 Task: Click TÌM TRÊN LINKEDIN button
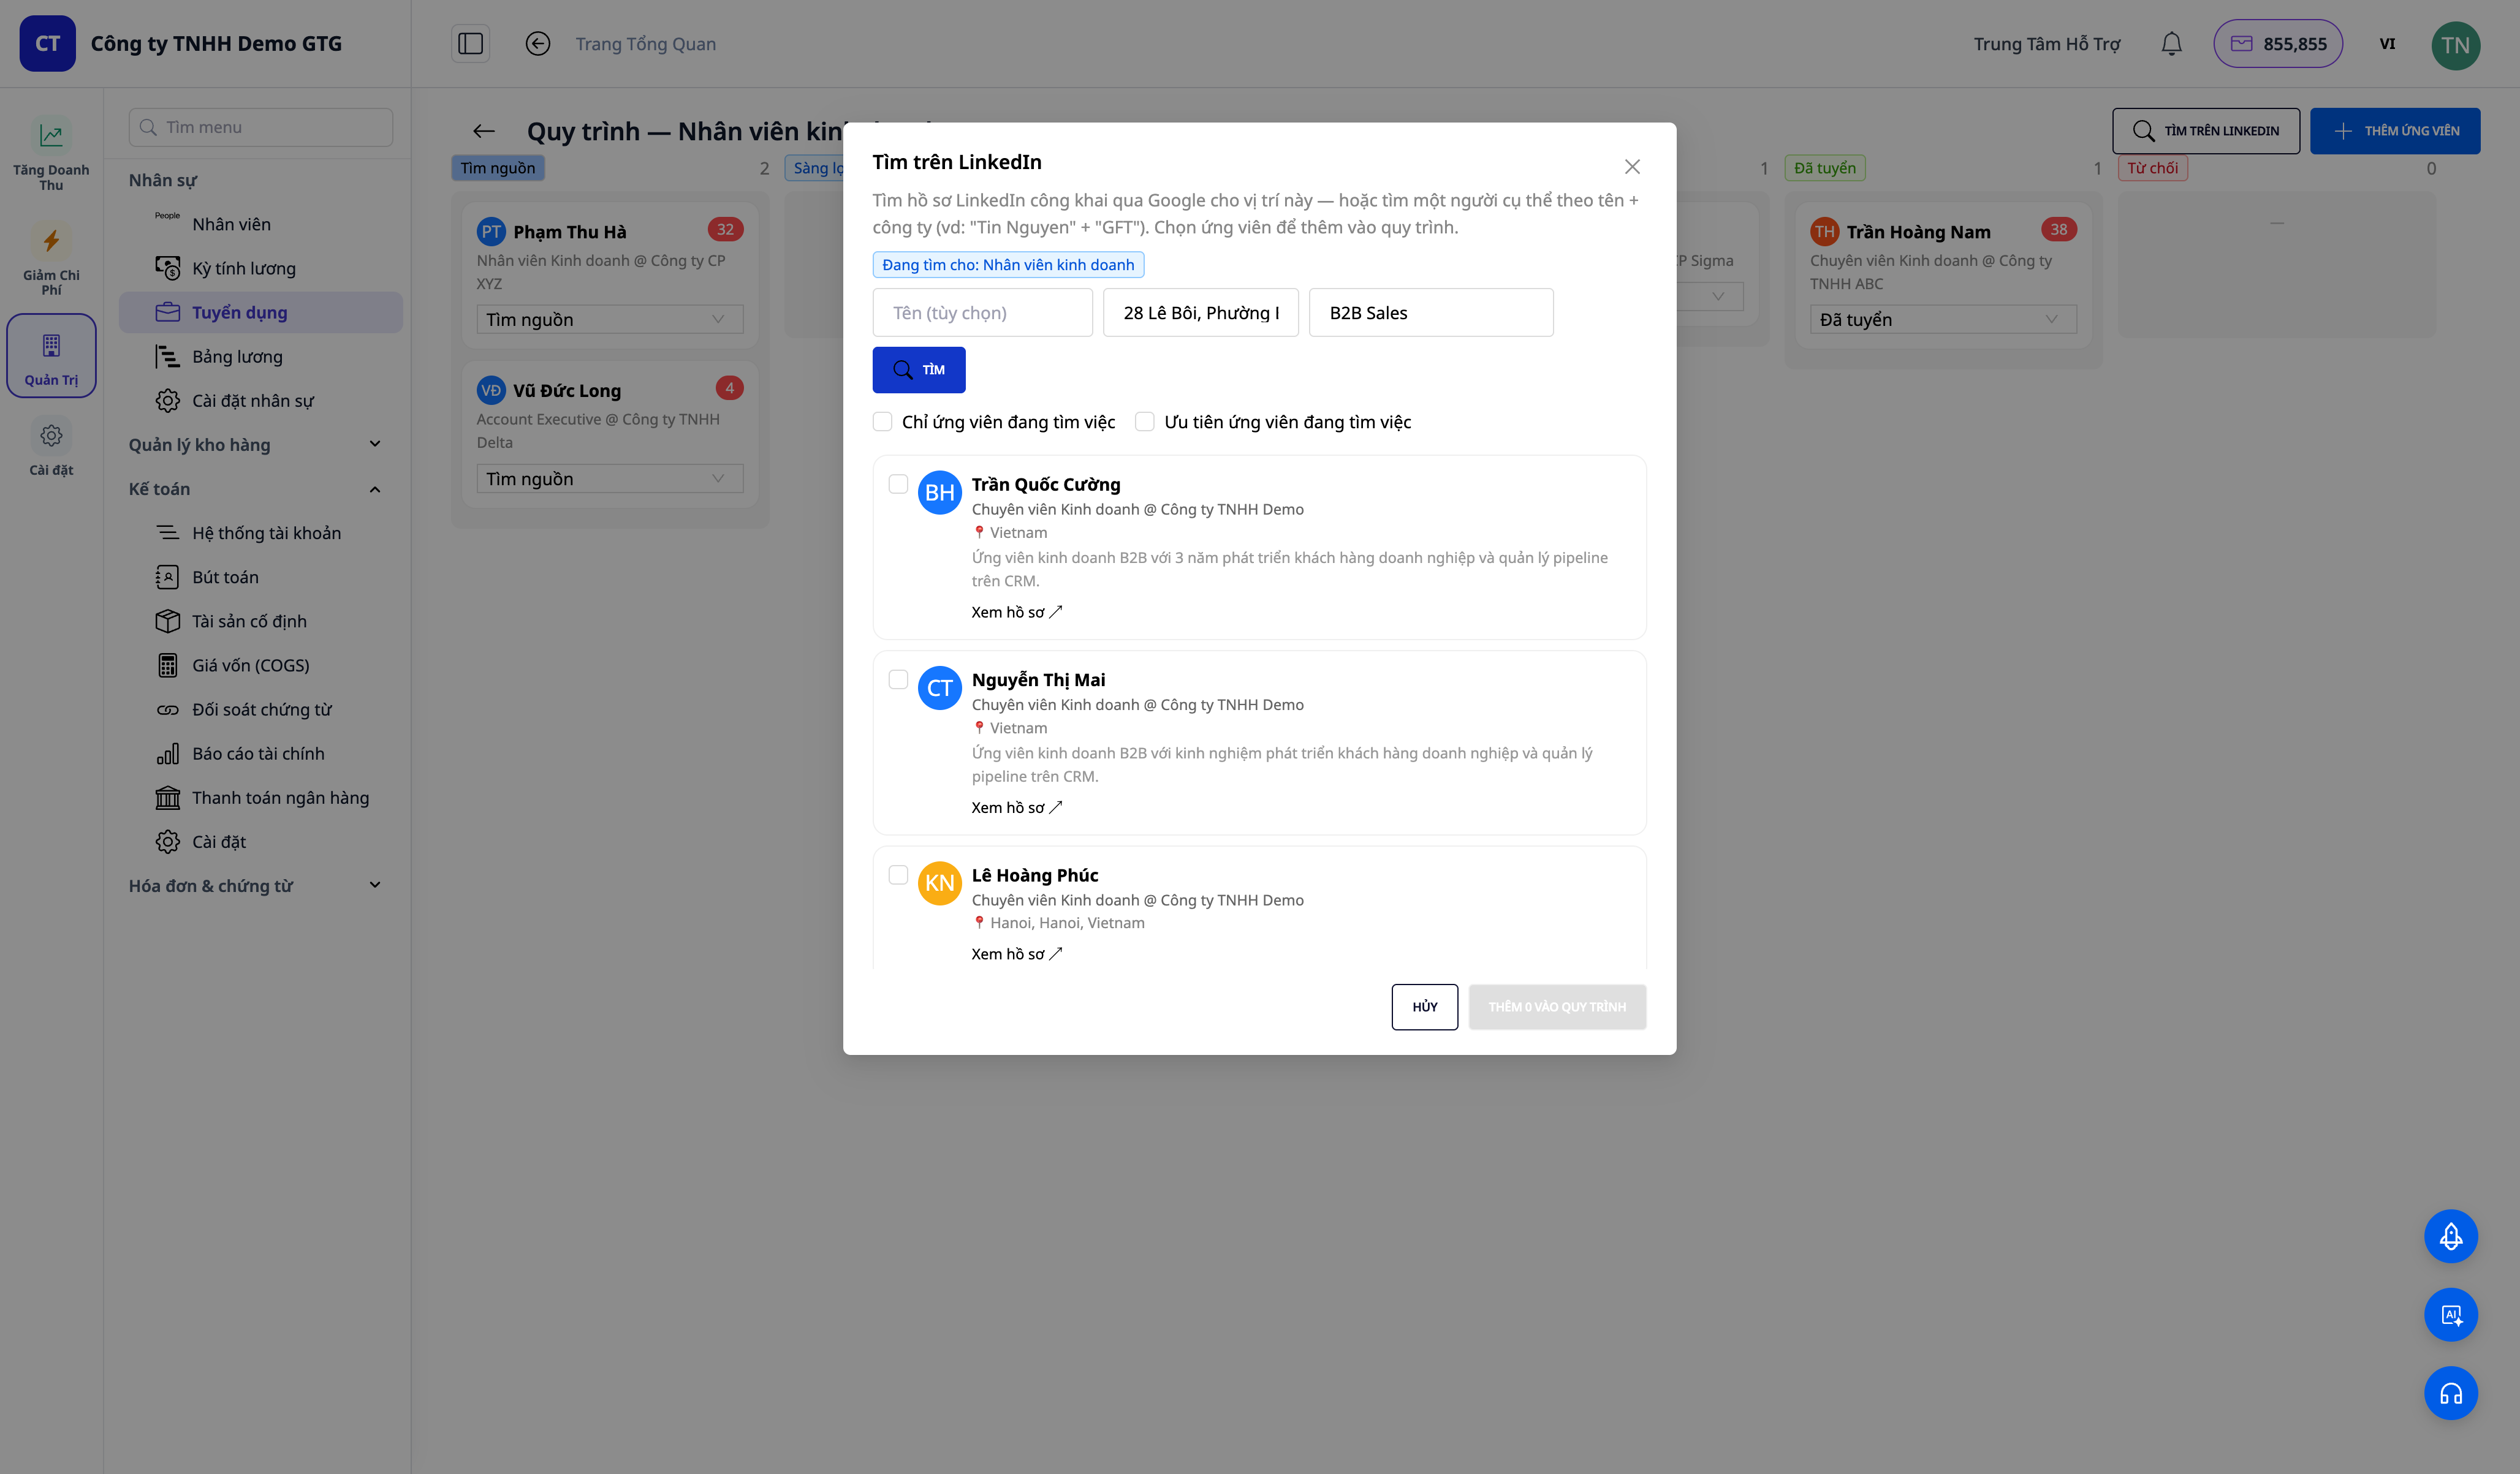(x=2205, y=131)
